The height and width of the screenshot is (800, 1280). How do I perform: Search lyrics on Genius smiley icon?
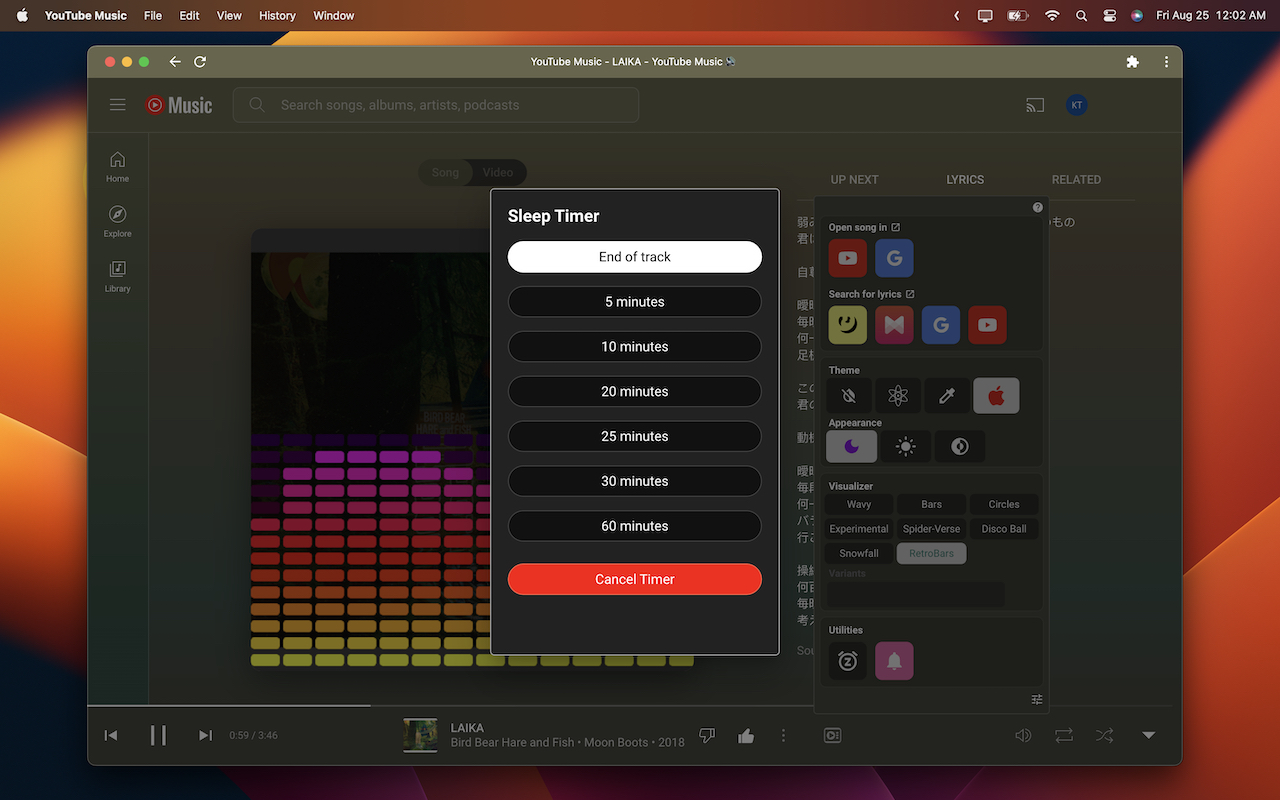[848, 325]
